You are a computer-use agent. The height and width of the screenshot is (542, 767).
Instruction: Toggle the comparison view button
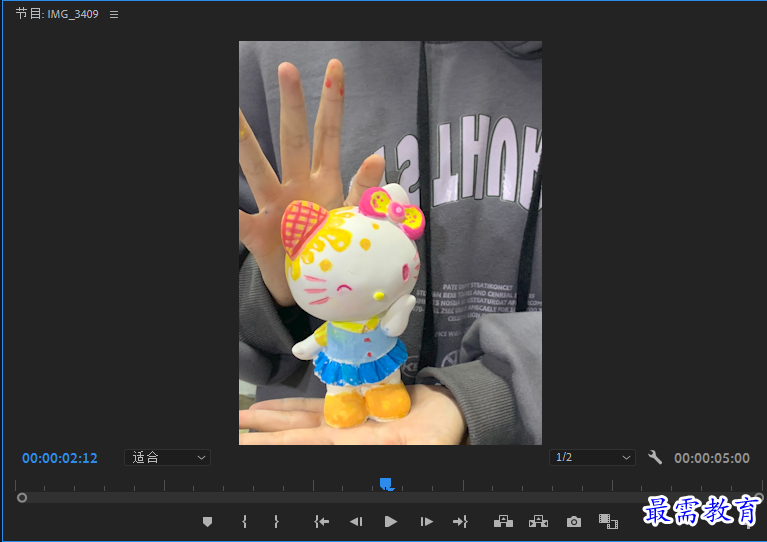point(608,521)
